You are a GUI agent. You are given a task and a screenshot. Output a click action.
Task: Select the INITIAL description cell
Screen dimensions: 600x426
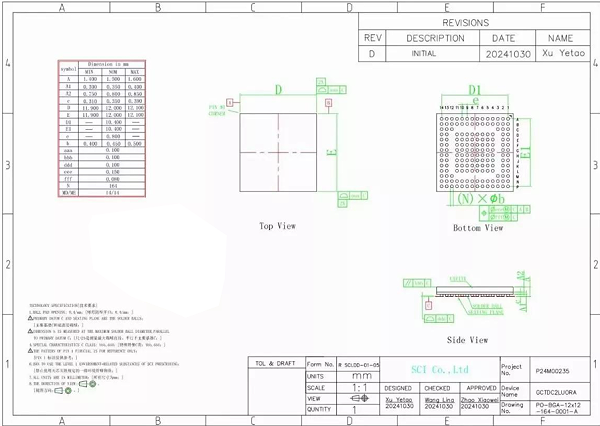[423, 54]
